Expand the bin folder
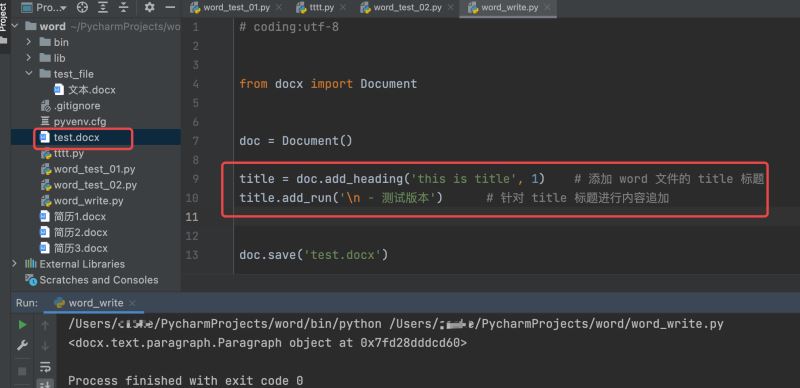The height and width of the screenshot is (388, 800). 29,42
